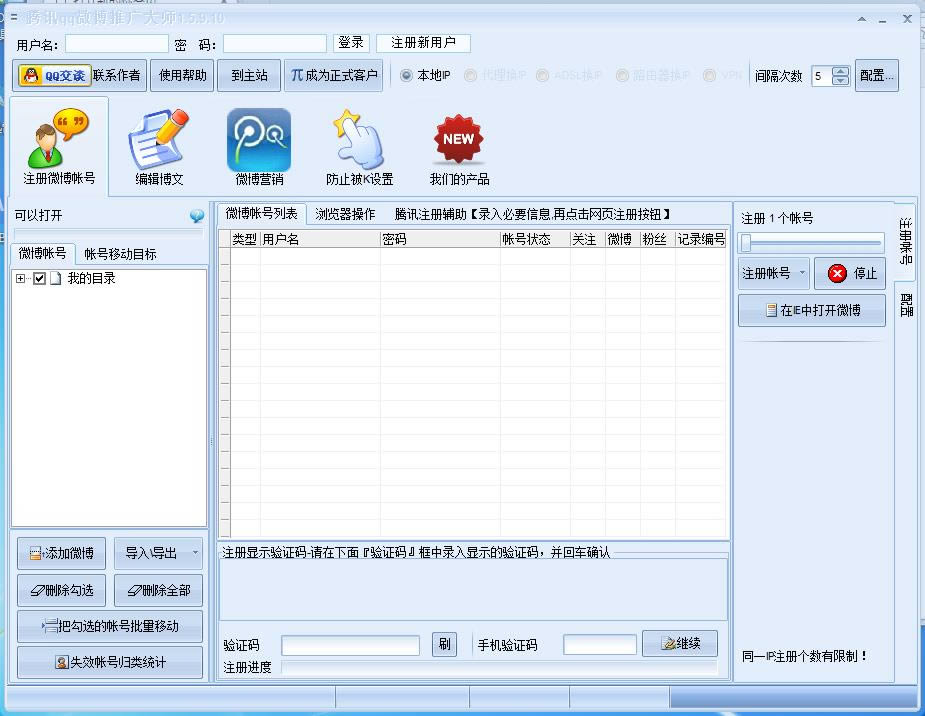This screenshot has width=925, height=716.
Task: Toggle the 我的目录 checkbox
Action: (40, 278)
